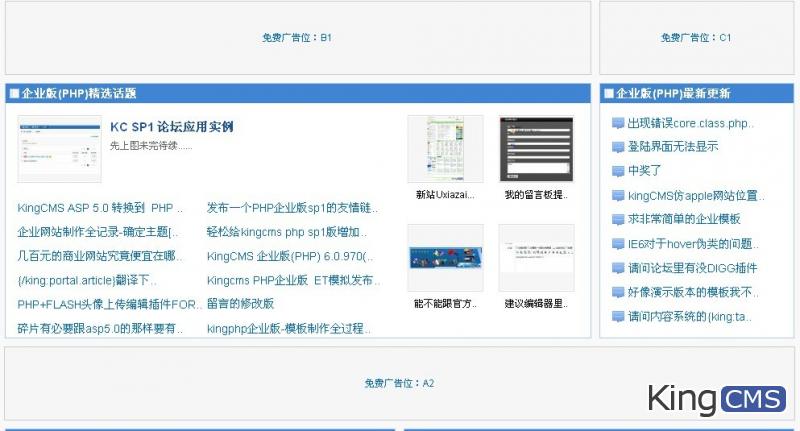Open topic PHP+FLASH头像上传编辑插件FOR
800x431 pixels.
click(110, 305)
